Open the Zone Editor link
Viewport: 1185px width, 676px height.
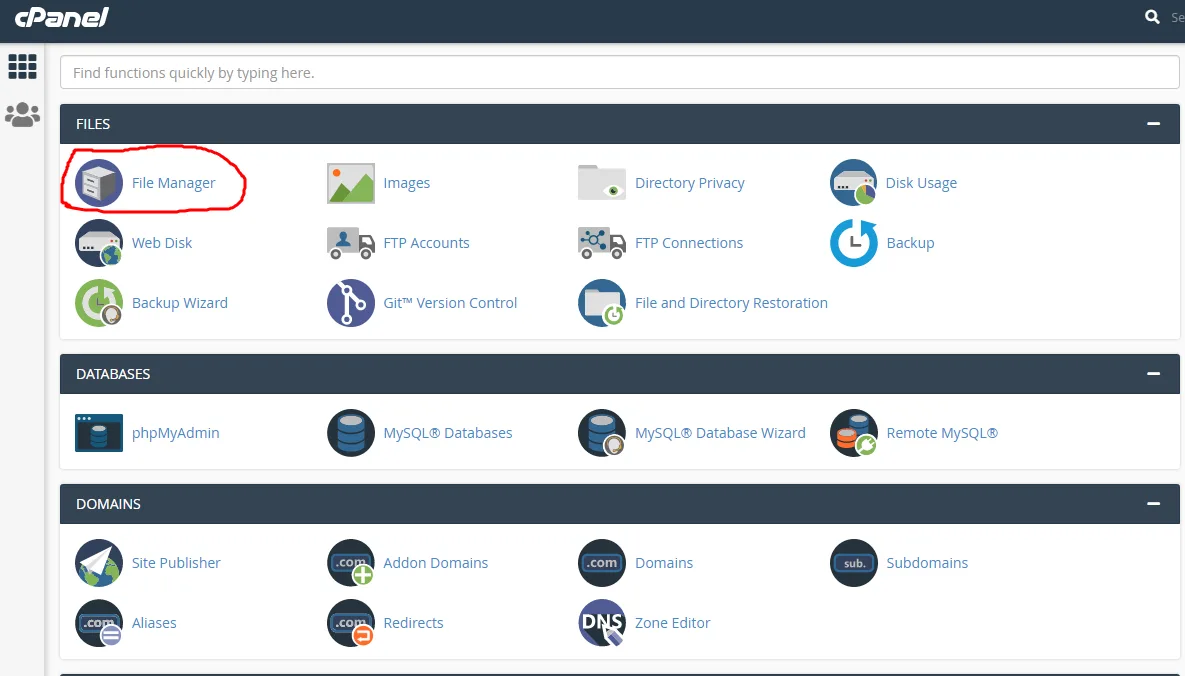[672, 622]
